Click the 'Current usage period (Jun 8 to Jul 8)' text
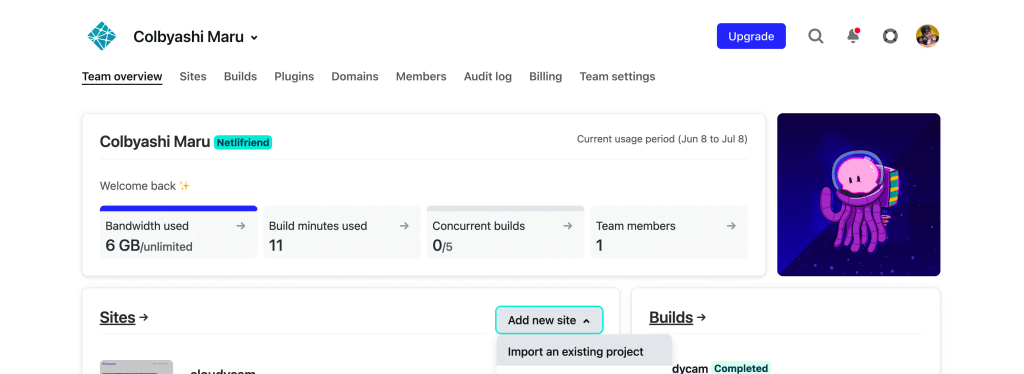The height and width of the screenshot is (374, 1024). 662,139
